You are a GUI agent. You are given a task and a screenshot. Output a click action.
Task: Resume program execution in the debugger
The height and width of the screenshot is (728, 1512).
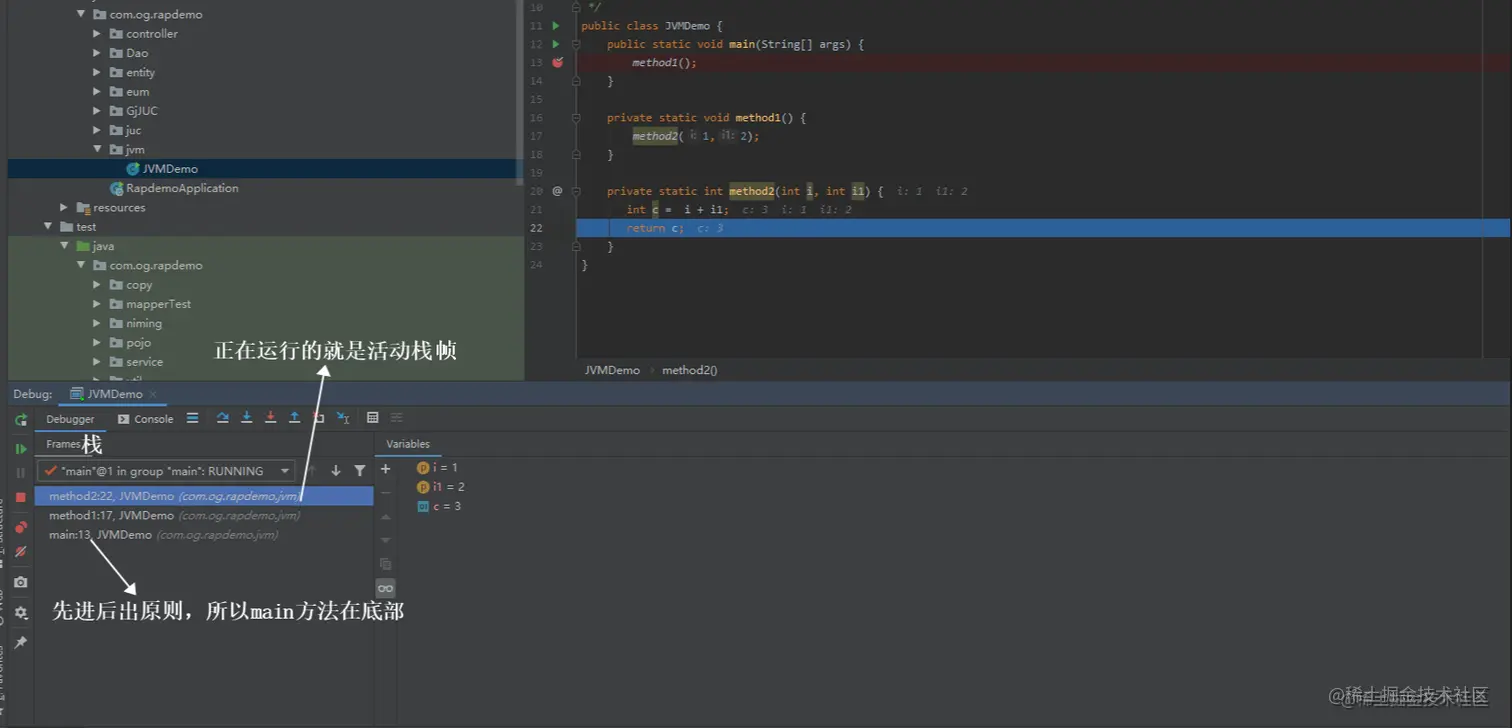pyautogui.click(x=20, y=449)
